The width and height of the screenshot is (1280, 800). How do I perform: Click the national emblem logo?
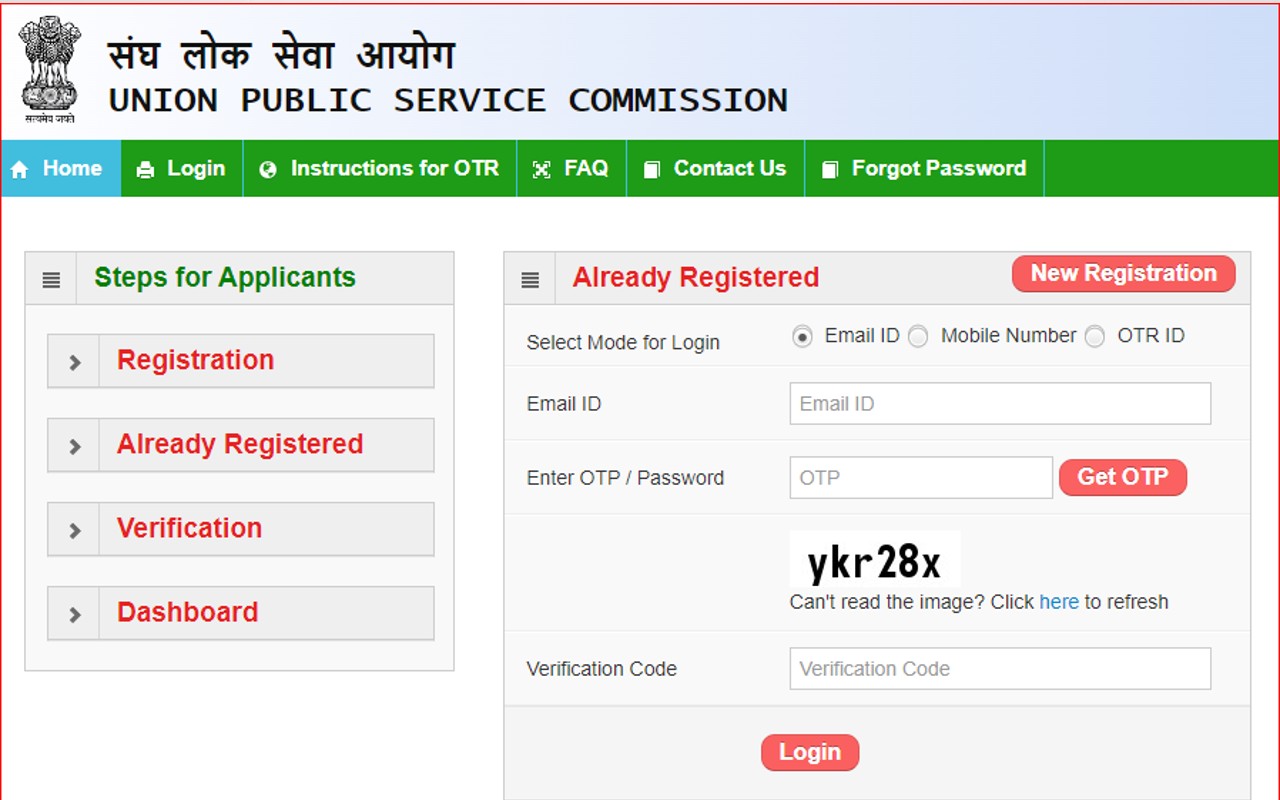pos(49,70)
